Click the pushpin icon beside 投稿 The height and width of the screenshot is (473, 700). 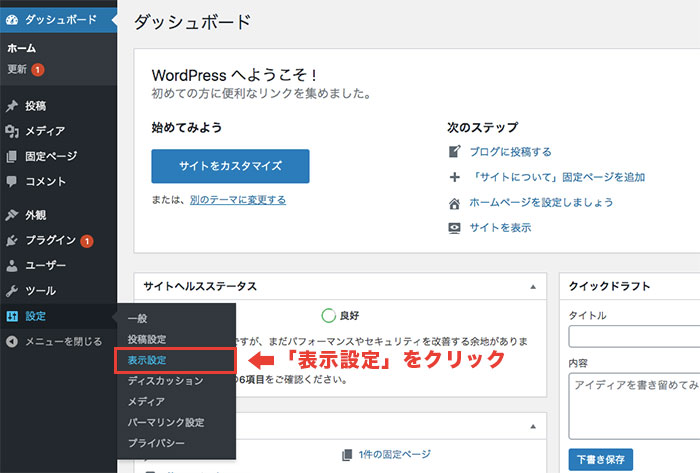point(12,106)
